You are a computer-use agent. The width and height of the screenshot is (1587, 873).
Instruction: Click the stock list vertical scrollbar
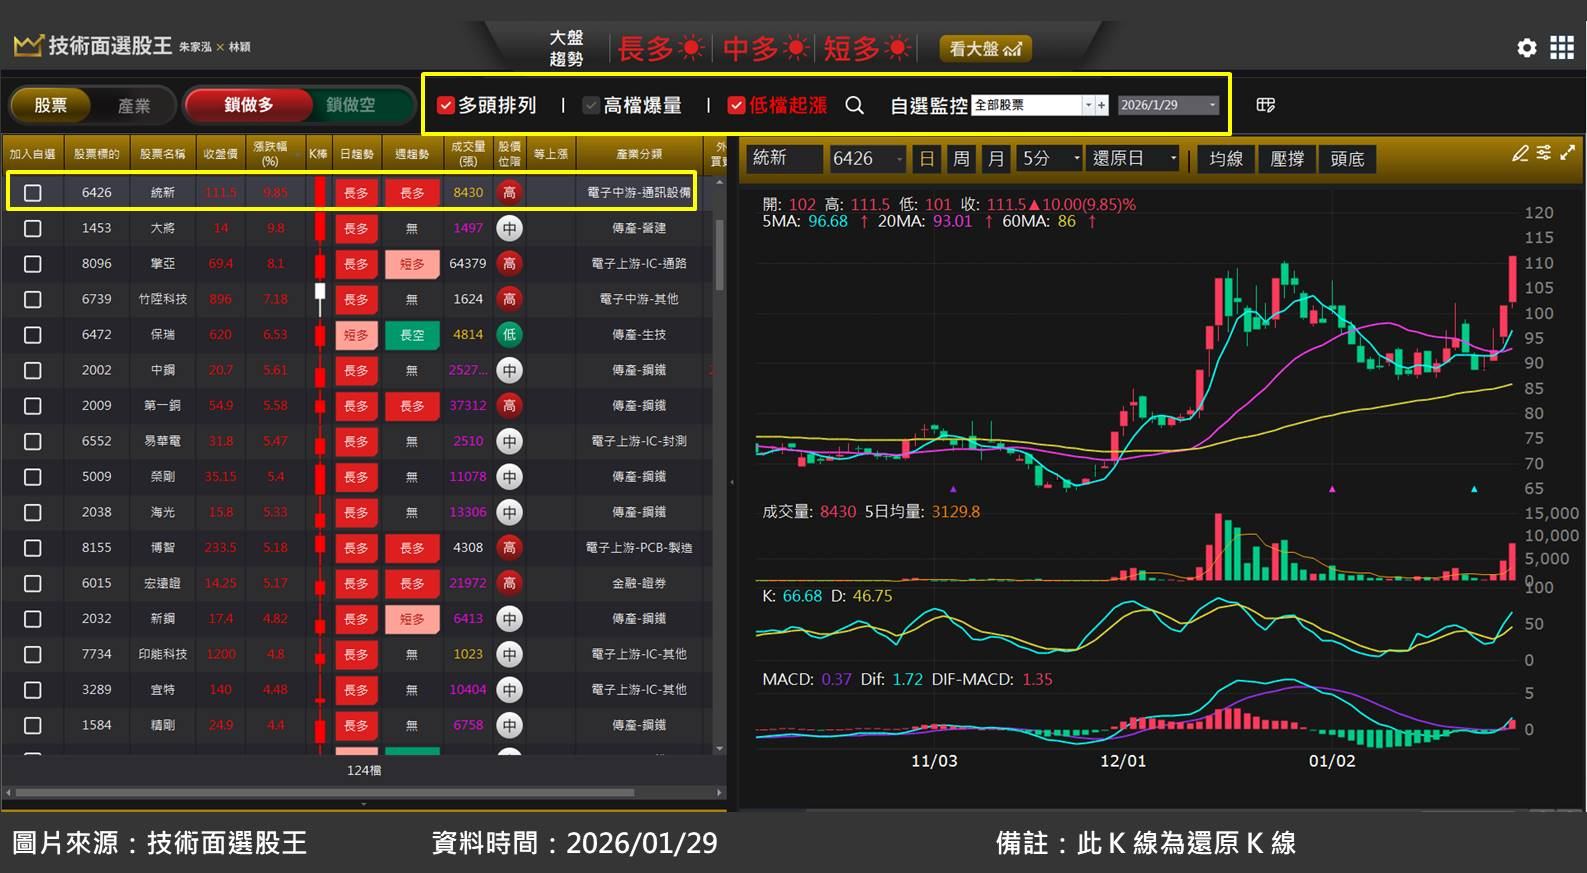coord(719,255)
